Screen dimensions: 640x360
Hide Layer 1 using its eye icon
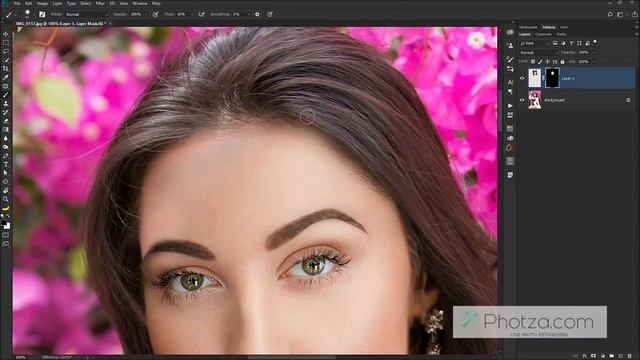tap(522, 78)
